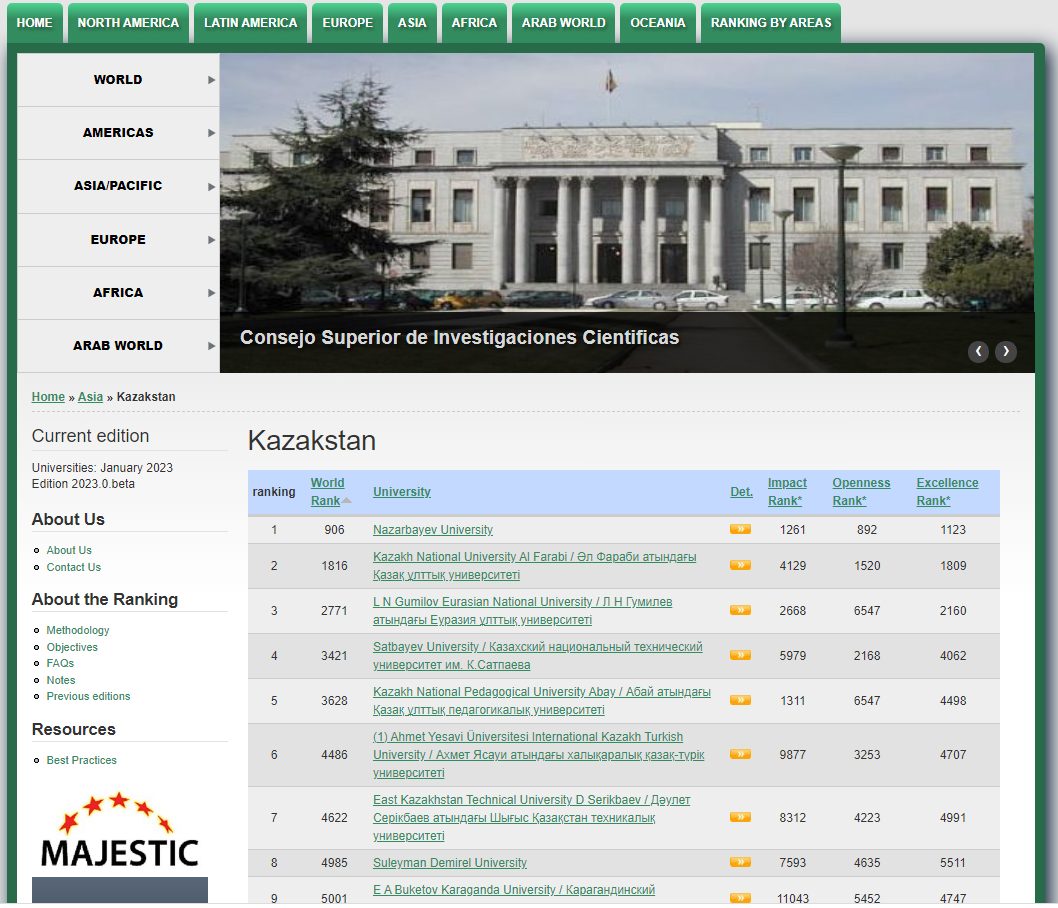This screenshot has width=1058, height=908.
Task: Open the ARAB WORLD top tab
Action: coord(563,23)
